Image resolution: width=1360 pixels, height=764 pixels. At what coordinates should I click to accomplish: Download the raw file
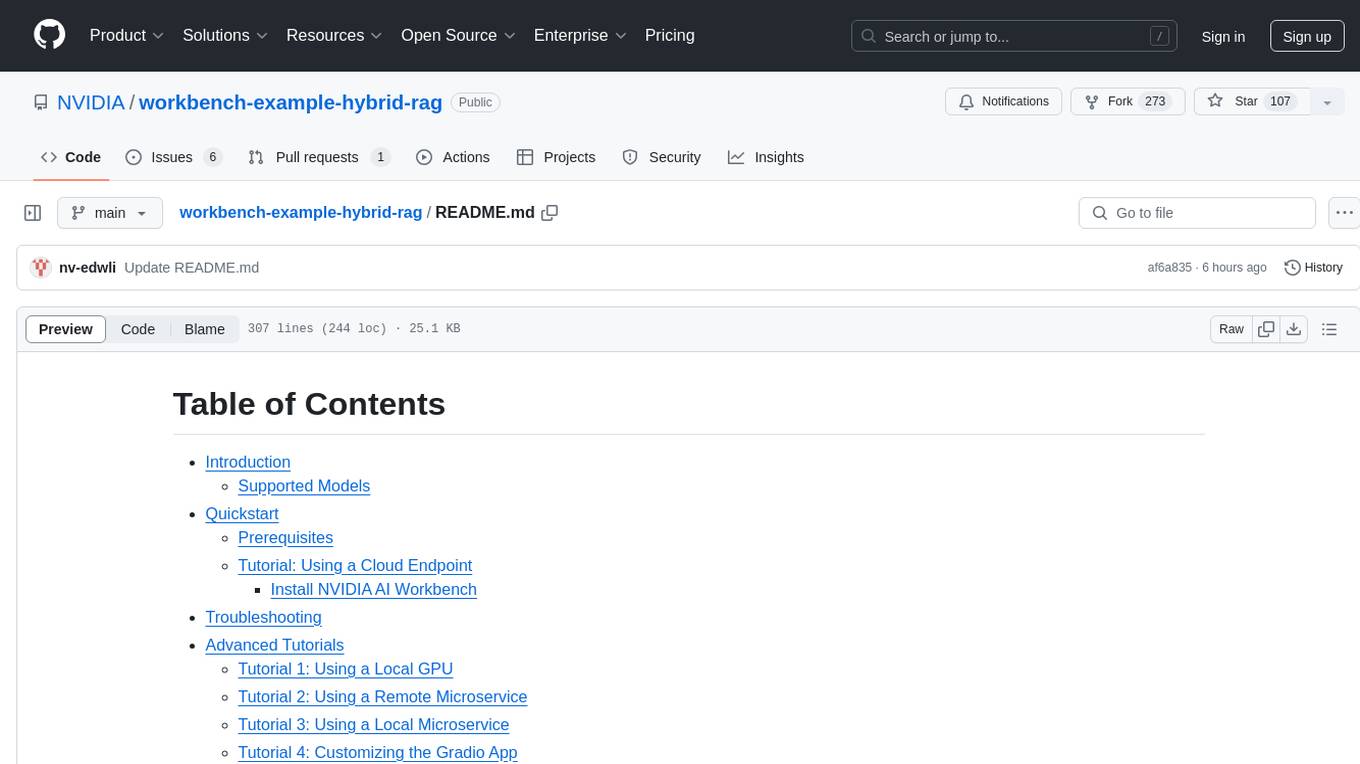pos(1294,329)
